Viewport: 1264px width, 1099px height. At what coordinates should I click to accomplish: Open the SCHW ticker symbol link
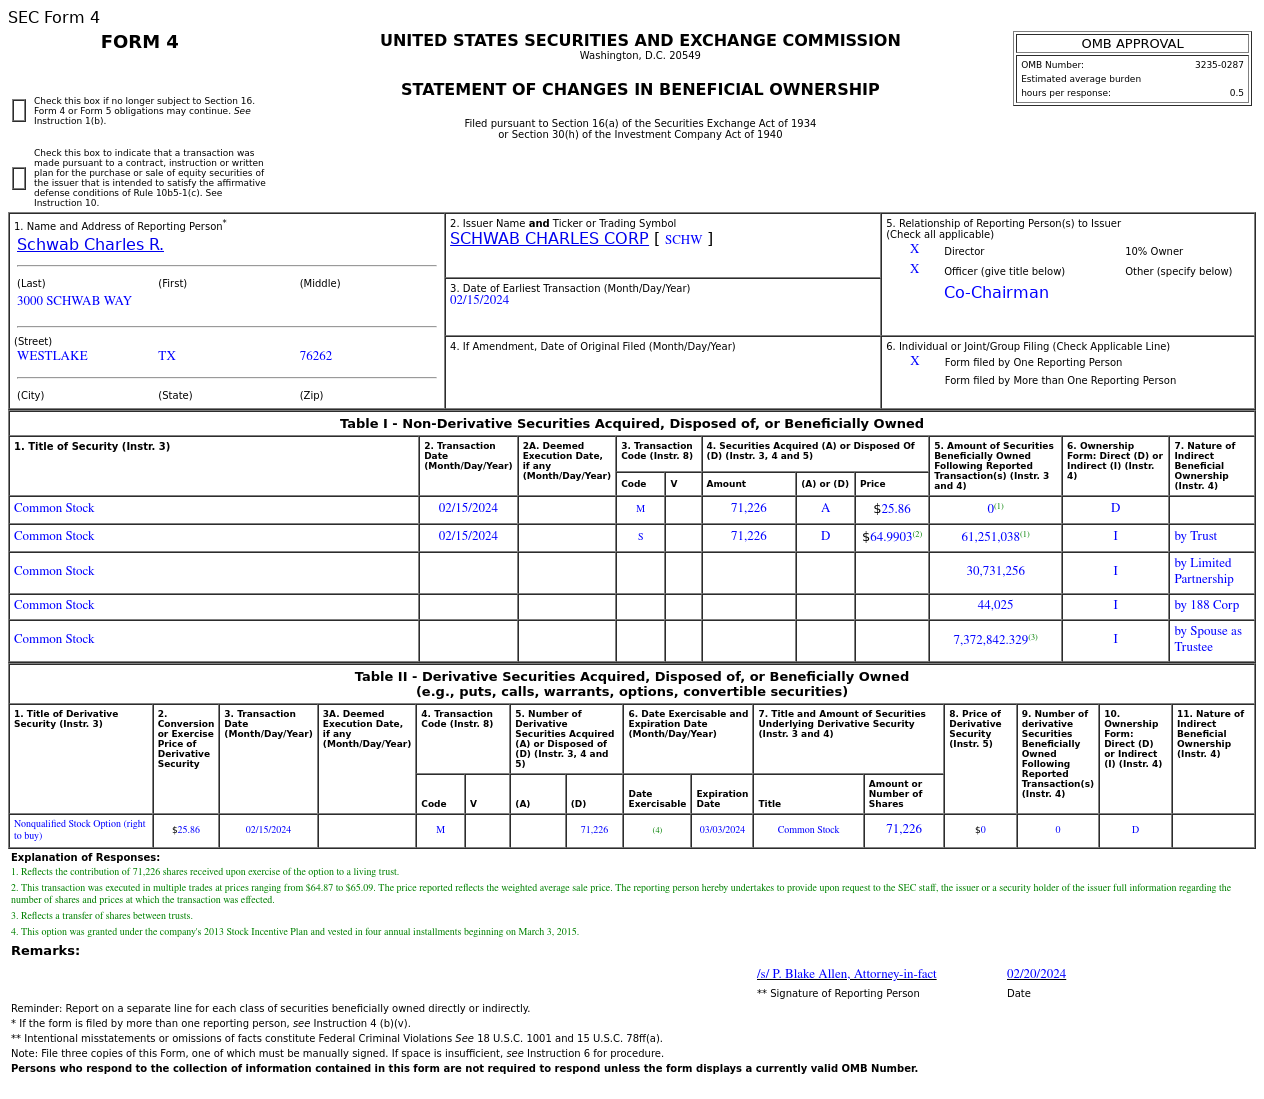point(683,240)
